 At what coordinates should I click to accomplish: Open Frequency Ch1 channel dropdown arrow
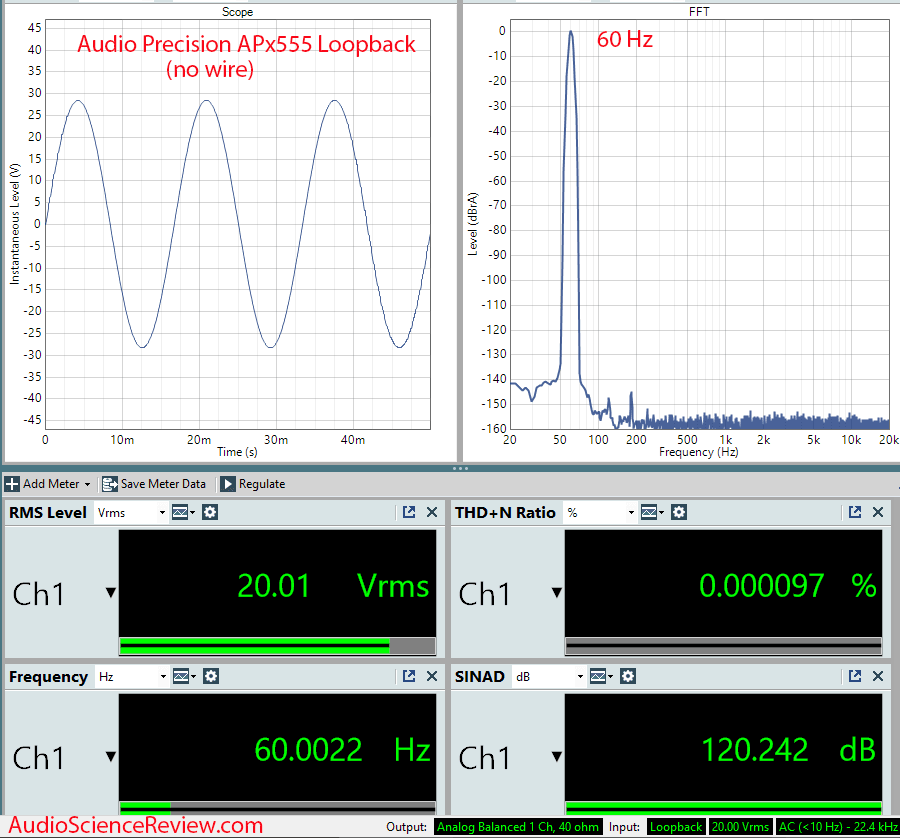111,756
